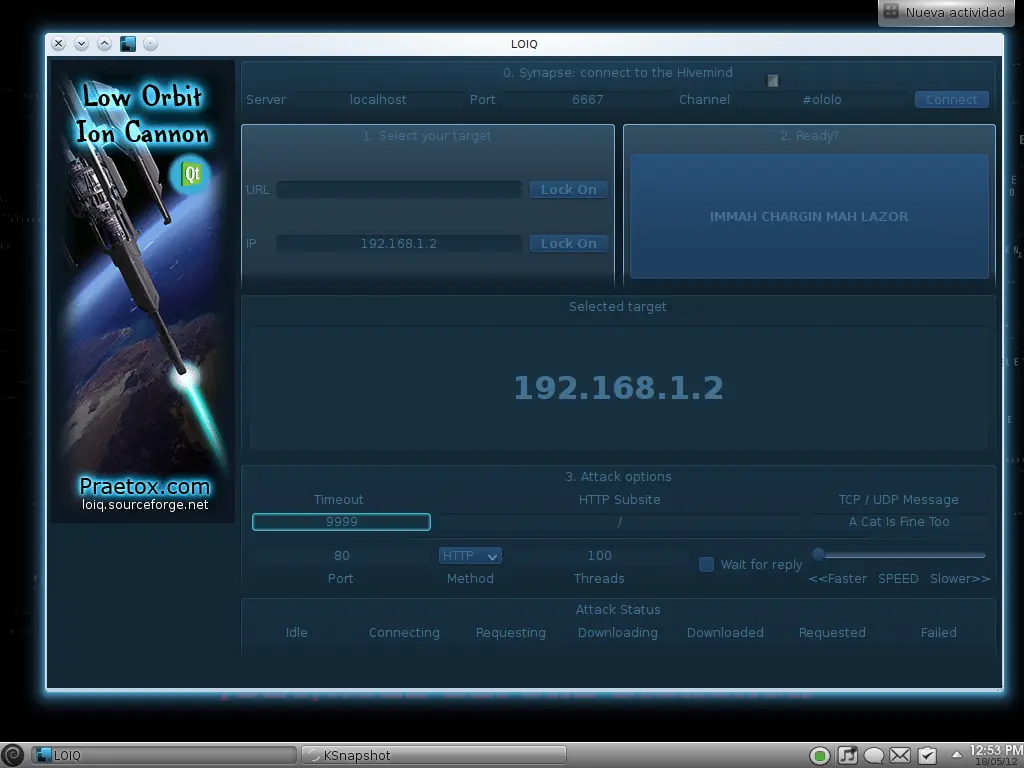Click the 'Downloading' status label

coord(618,633)
